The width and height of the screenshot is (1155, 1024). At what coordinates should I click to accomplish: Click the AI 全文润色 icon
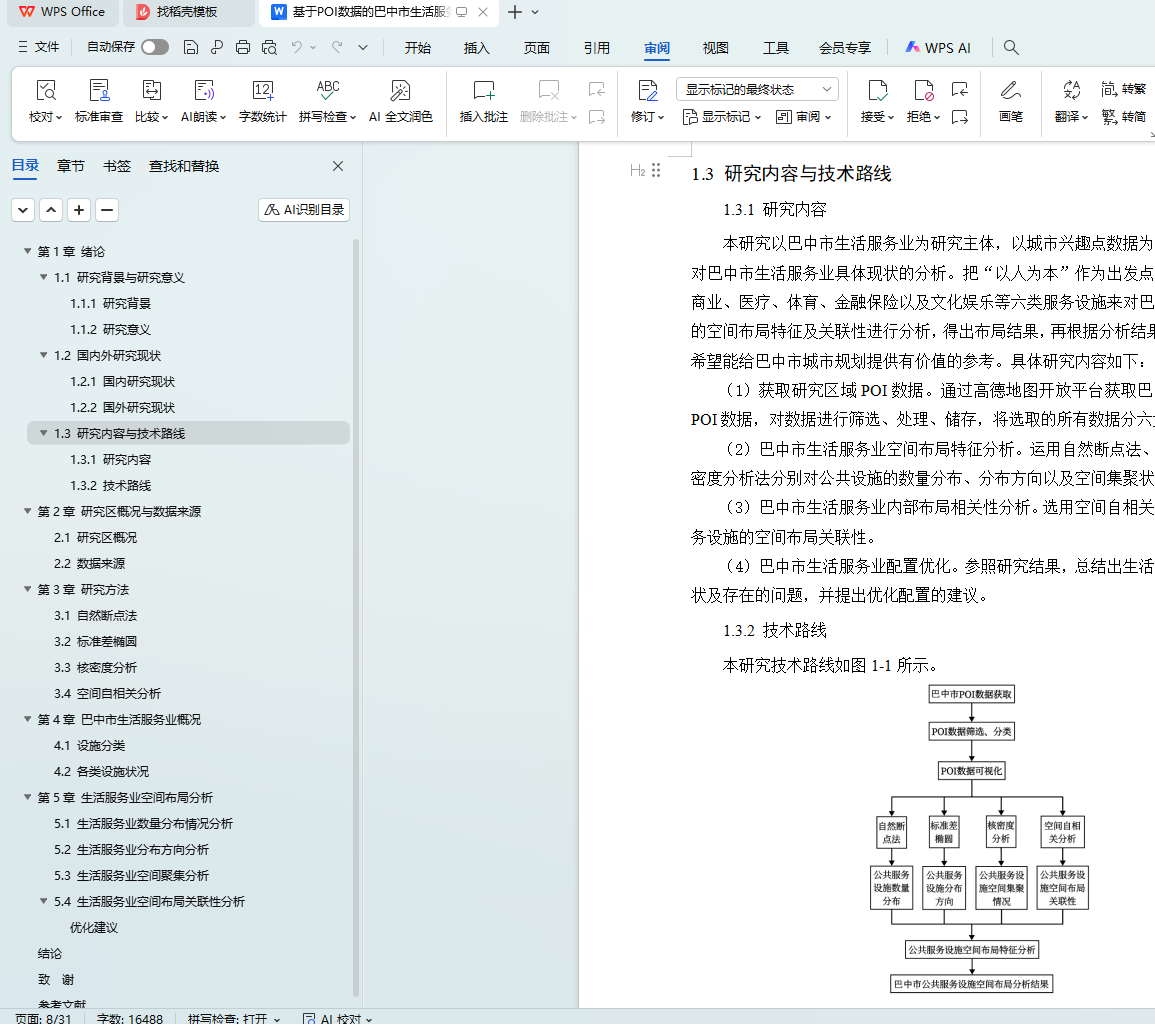tap(400, 92)
